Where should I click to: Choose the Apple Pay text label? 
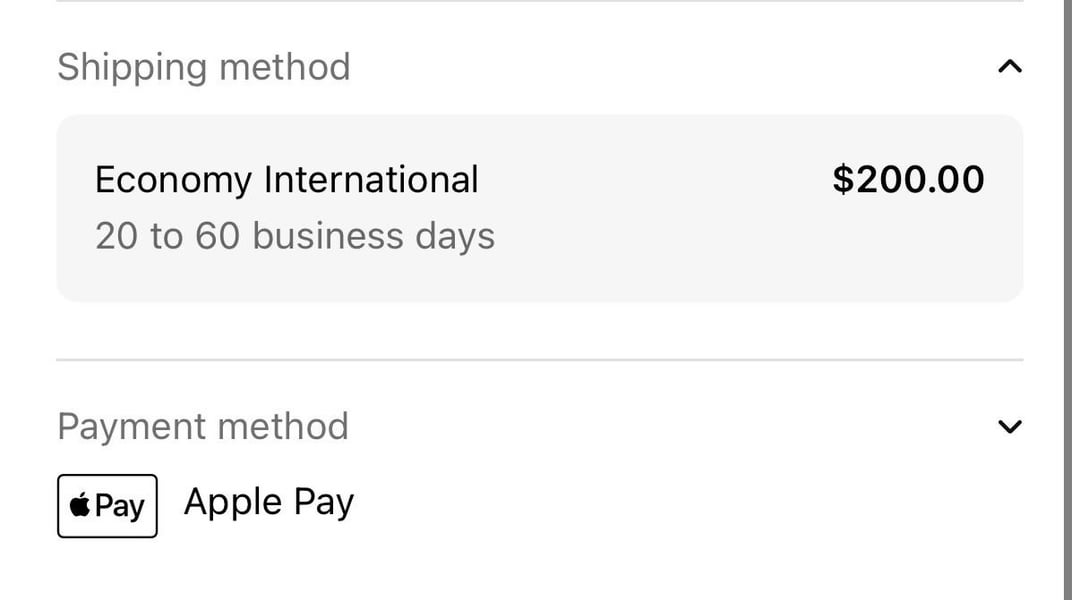[268, 502]
